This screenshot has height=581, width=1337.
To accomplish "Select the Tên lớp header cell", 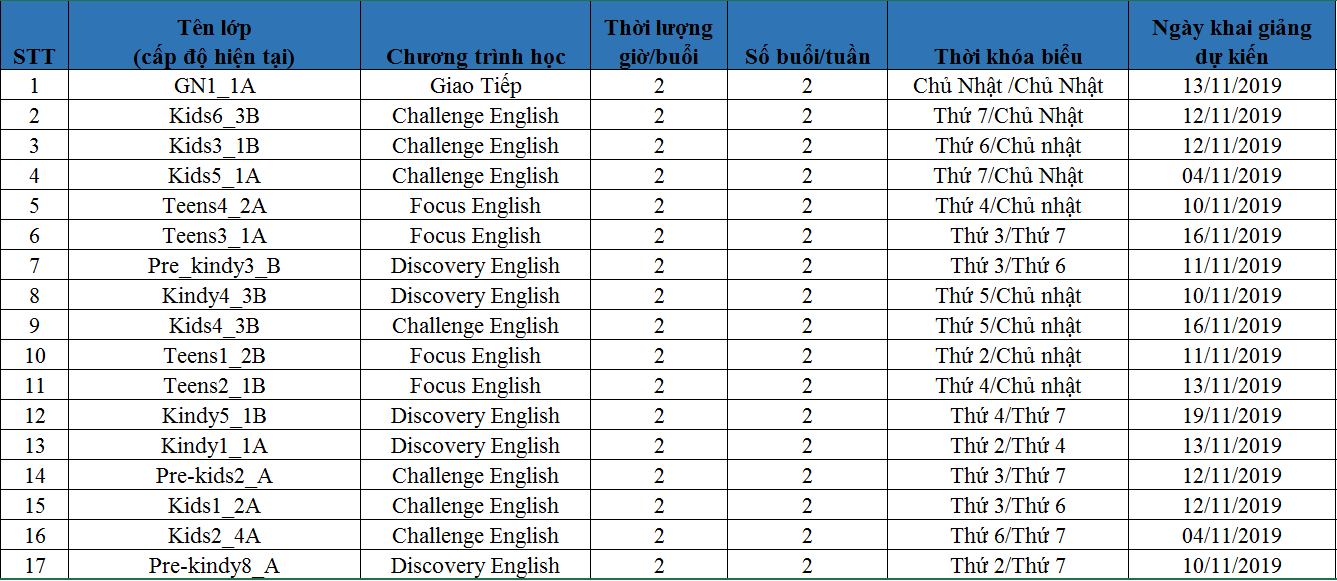I will tap(214, 42).
